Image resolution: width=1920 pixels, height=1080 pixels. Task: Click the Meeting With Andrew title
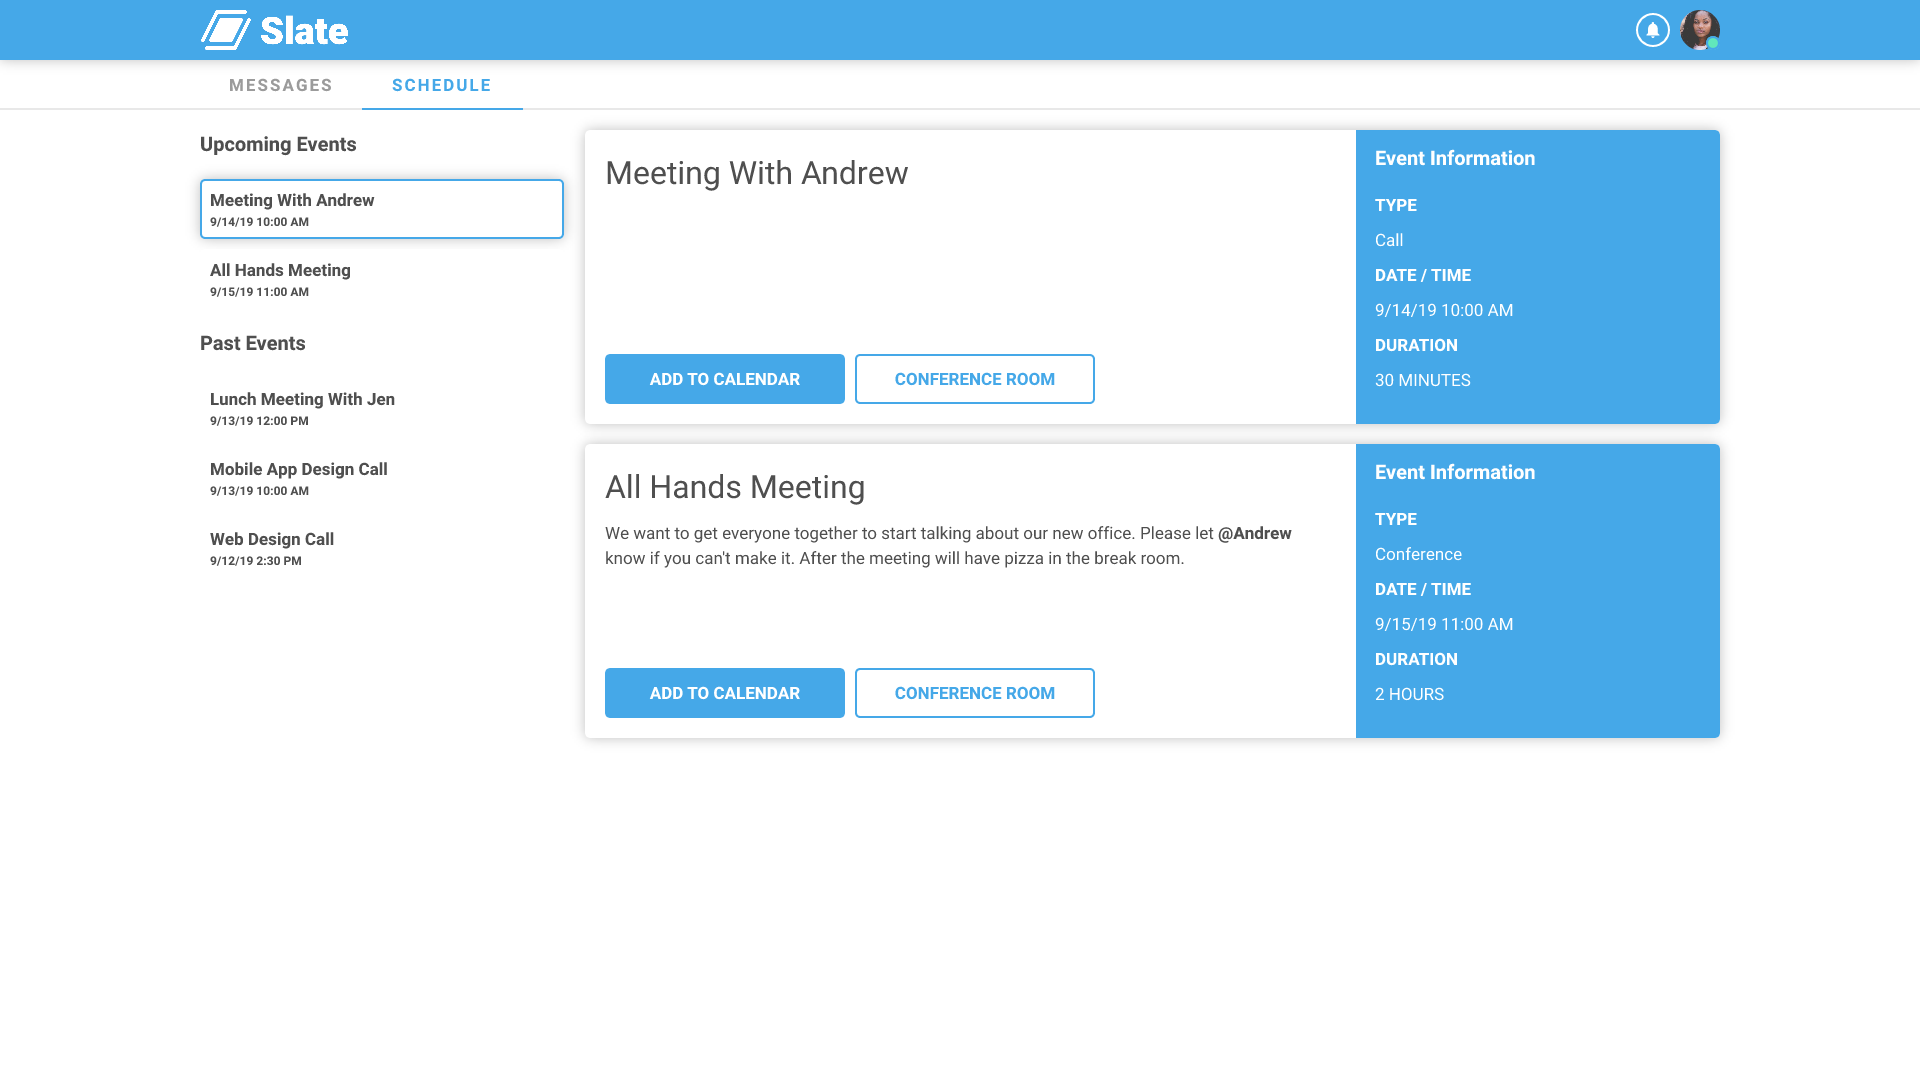click(x=757, y=173)
